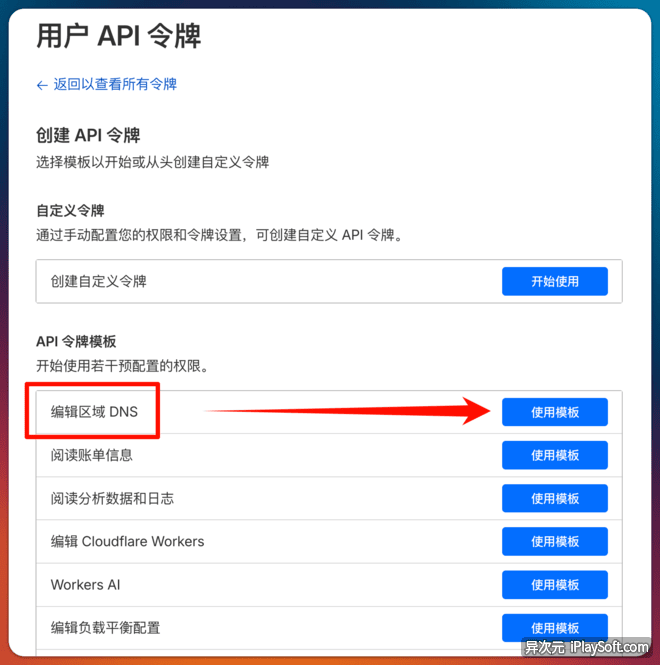
Task: Select the 阅读账单信息 template name
Action: pos(91,455)
